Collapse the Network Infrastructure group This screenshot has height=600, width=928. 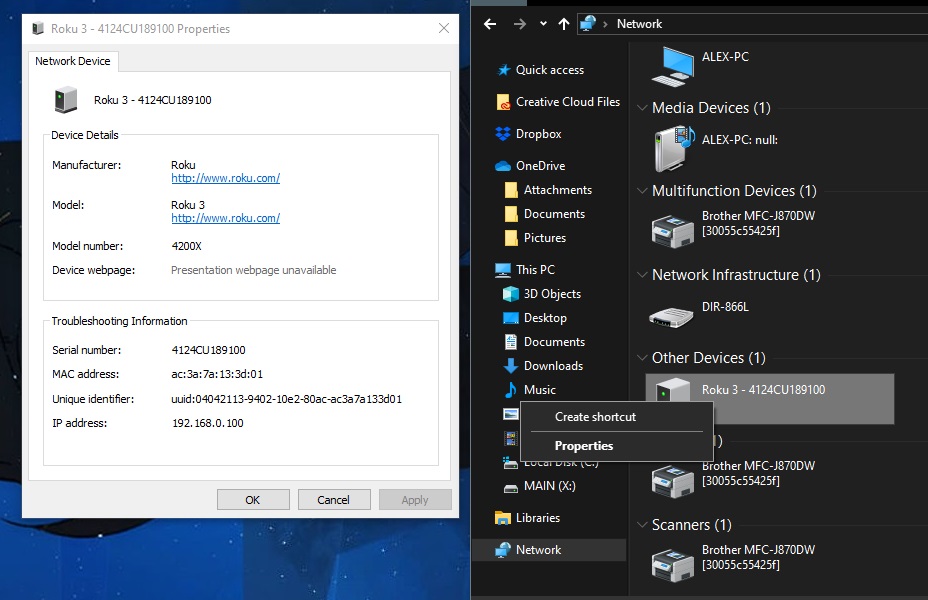click(x=642, y=275)
